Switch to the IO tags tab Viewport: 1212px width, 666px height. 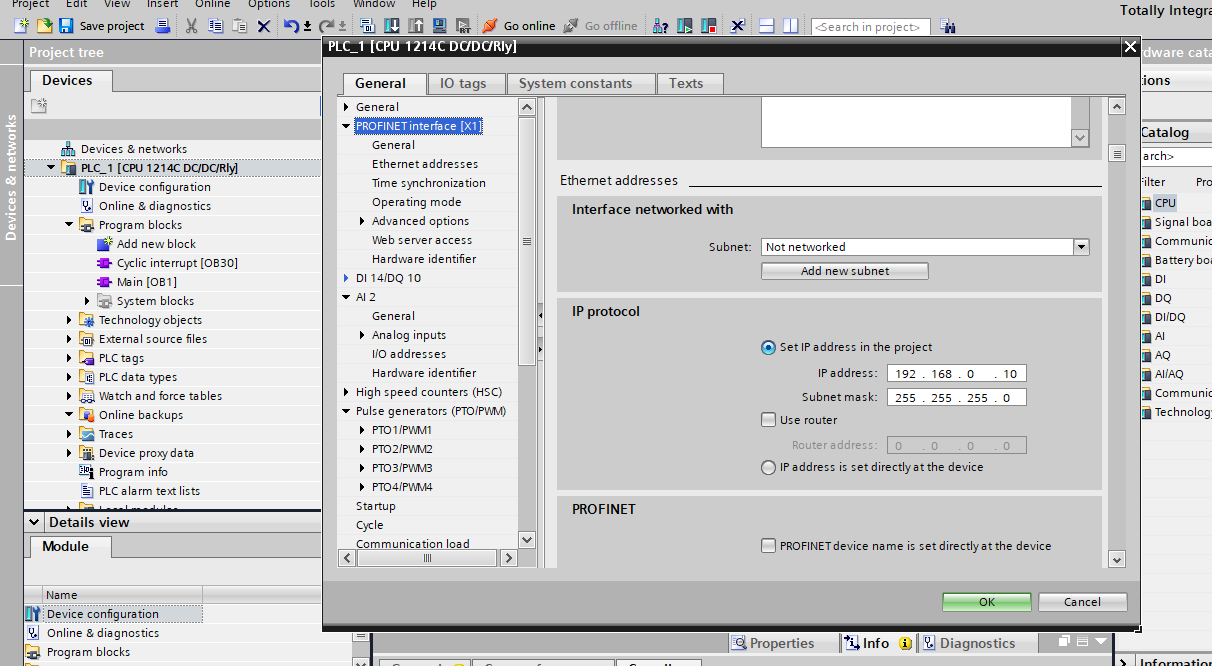coord(463,84)
